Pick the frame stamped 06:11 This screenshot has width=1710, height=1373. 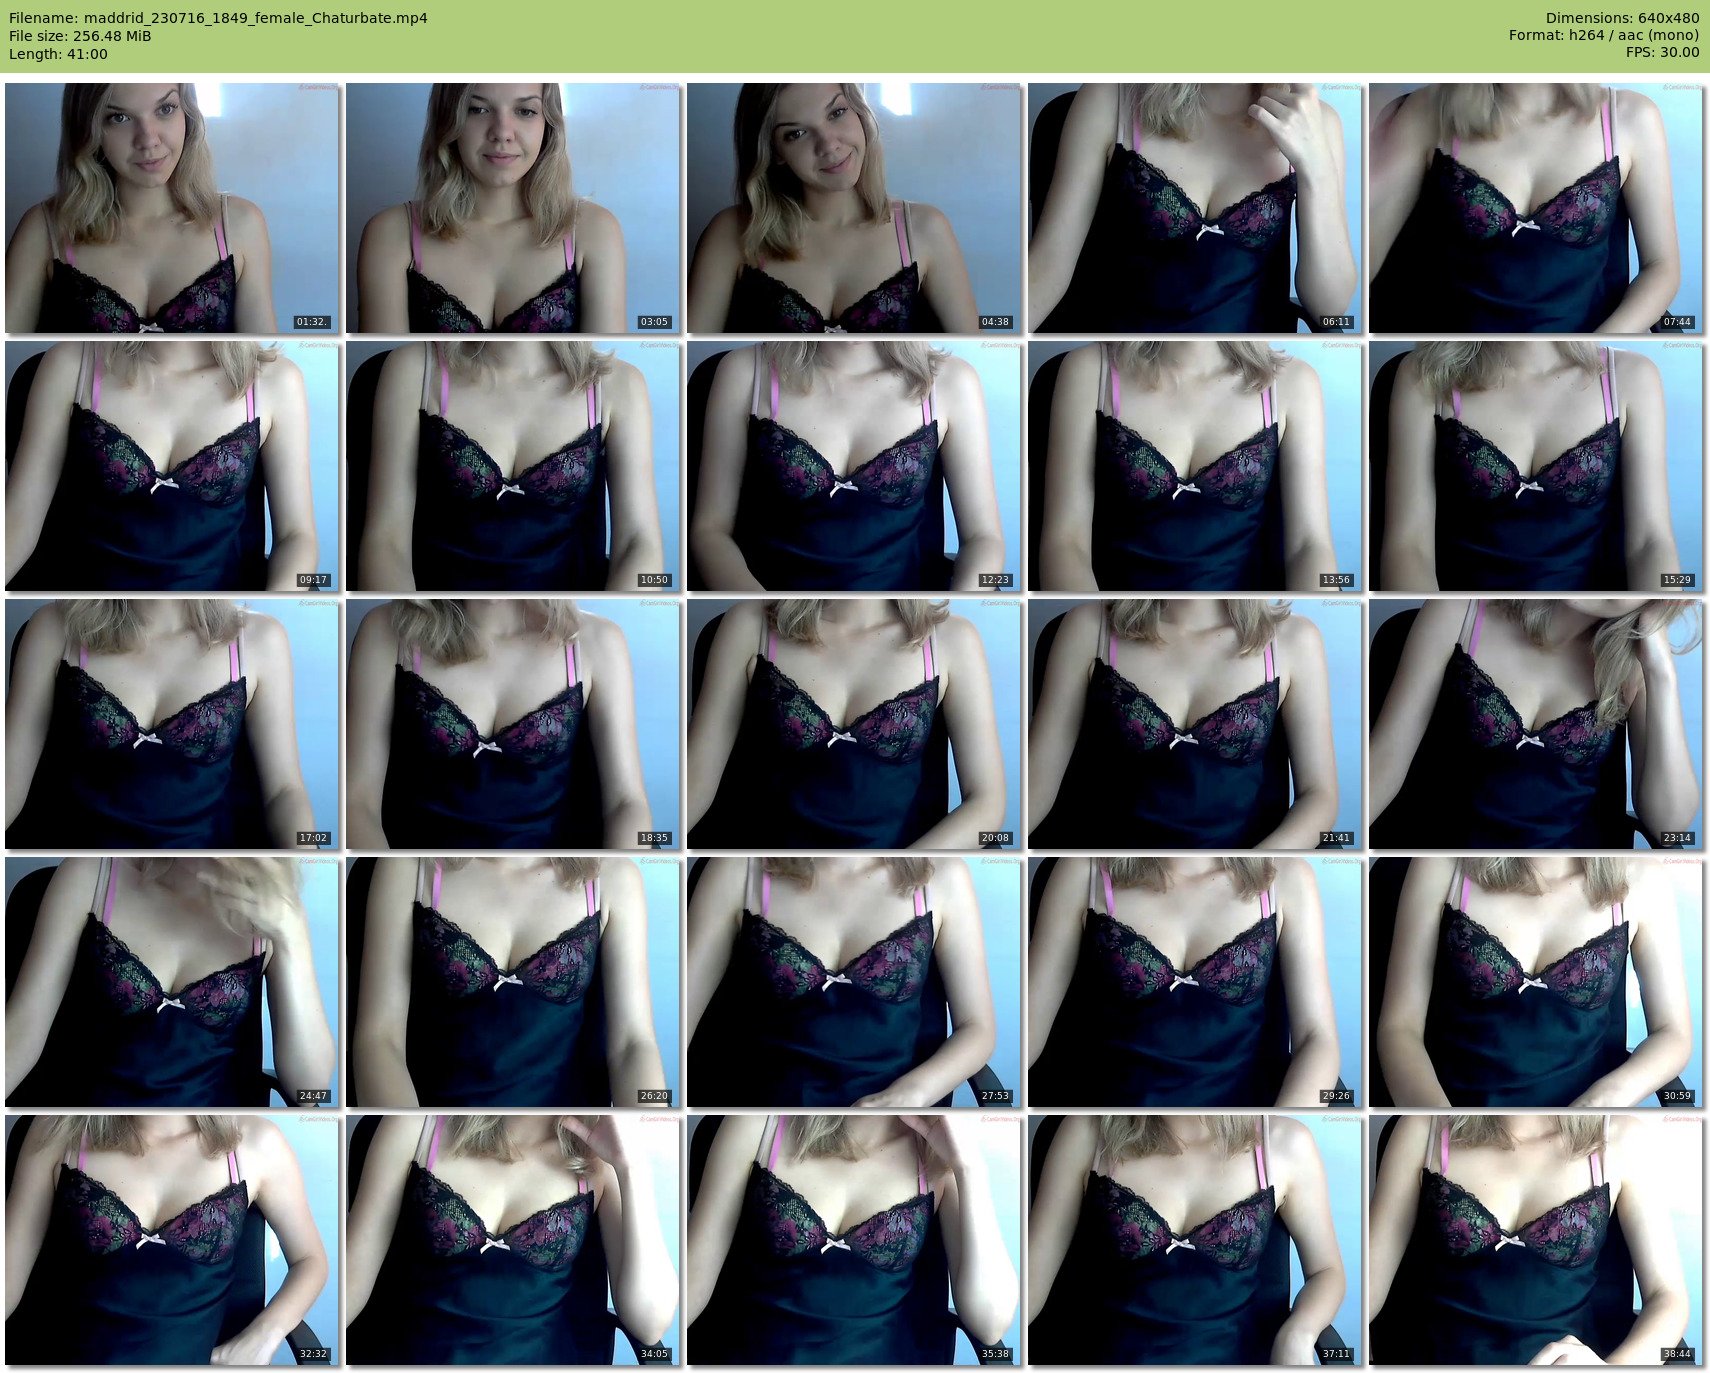(x=1195, y=208)
